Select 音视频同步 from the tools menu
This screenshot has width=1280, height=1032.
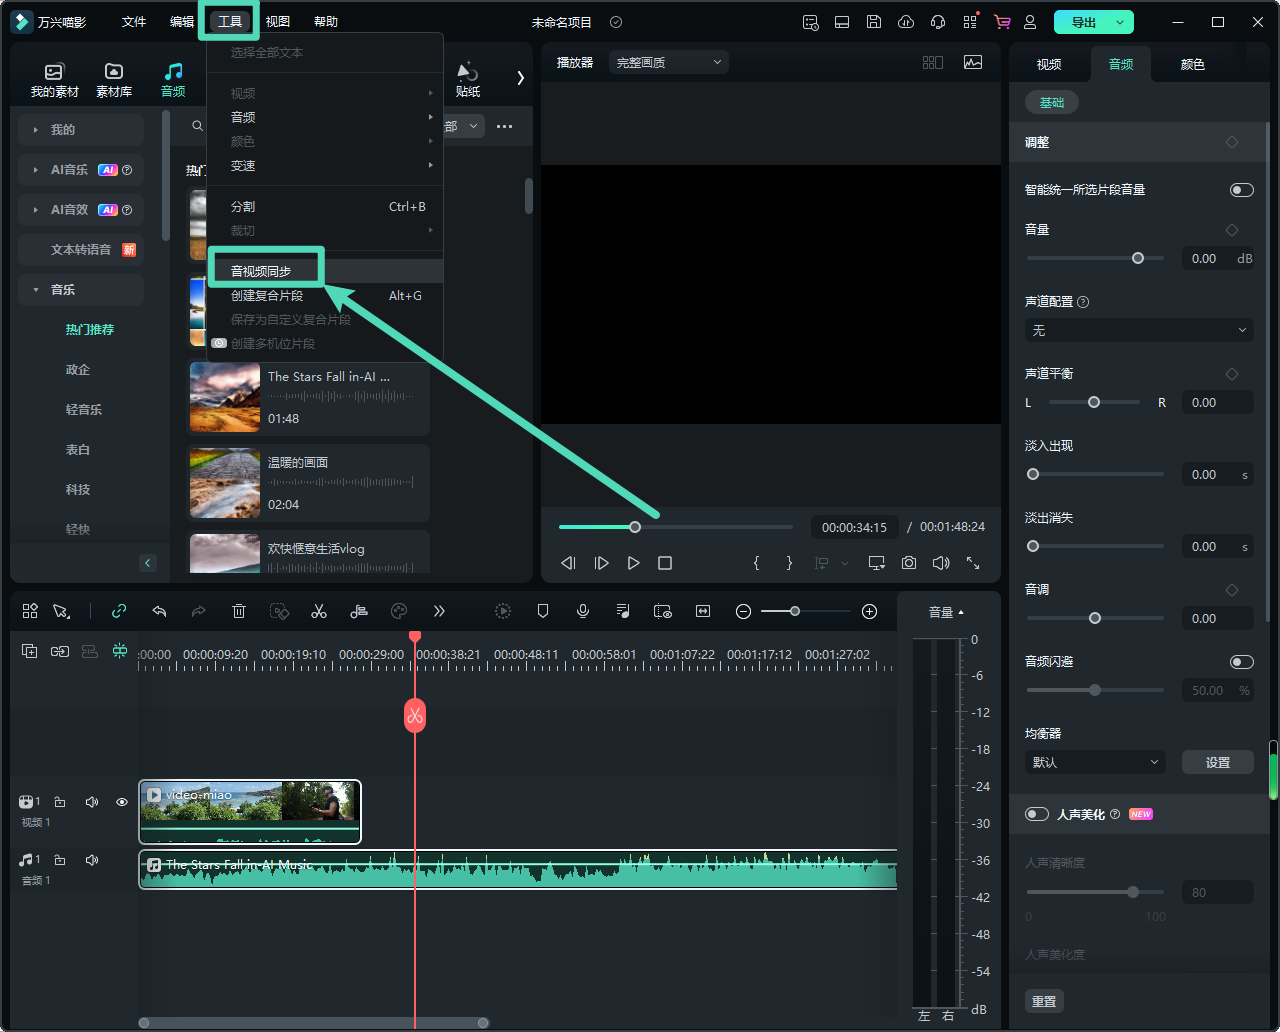coord(261,271)
